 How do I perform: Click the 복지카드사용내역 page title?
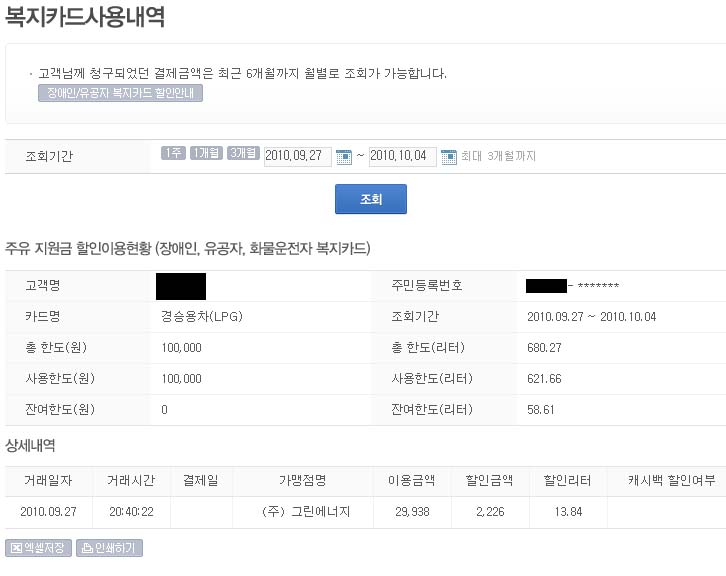[85, 17]
